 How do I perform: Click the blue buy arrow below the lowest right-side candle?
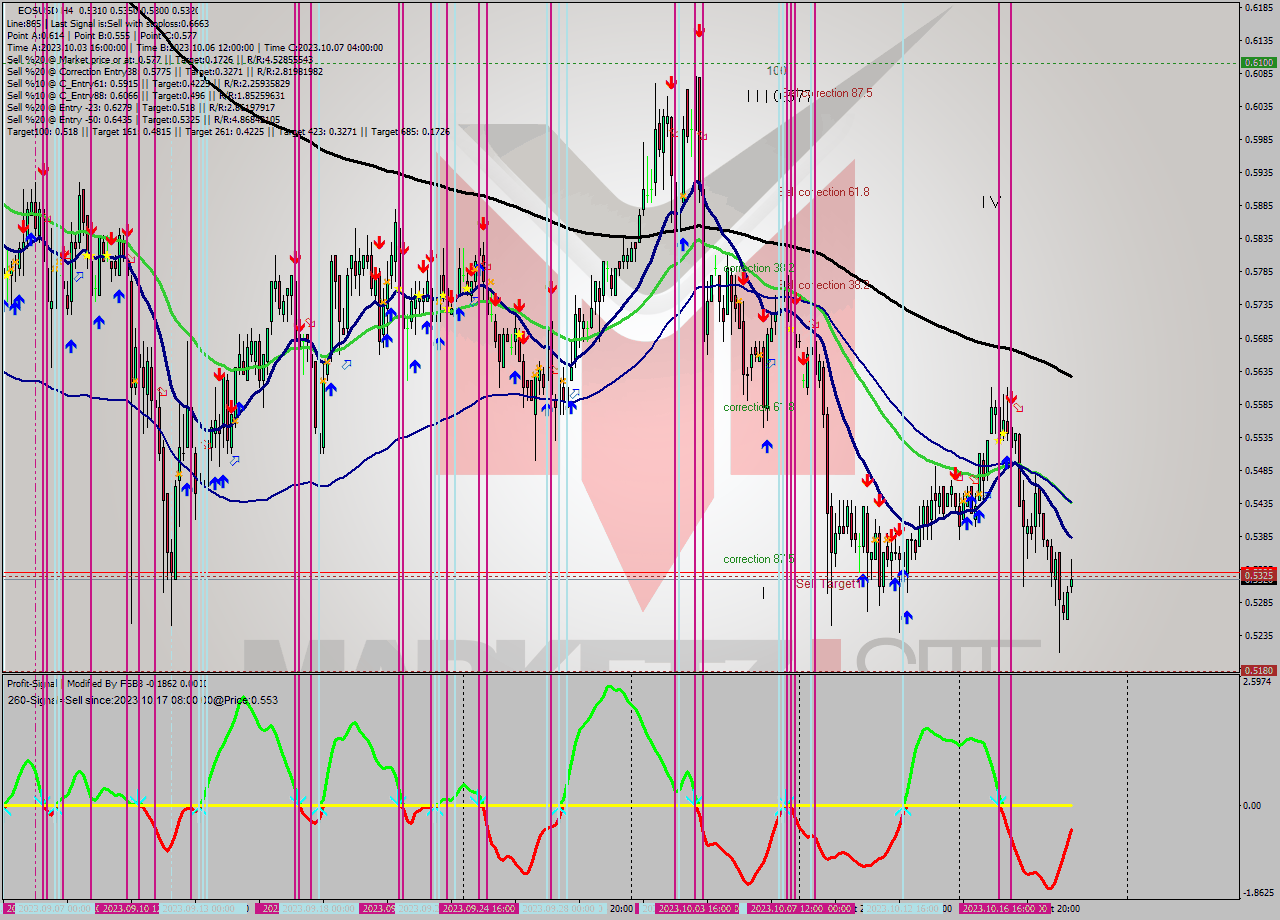coord(907,617)
